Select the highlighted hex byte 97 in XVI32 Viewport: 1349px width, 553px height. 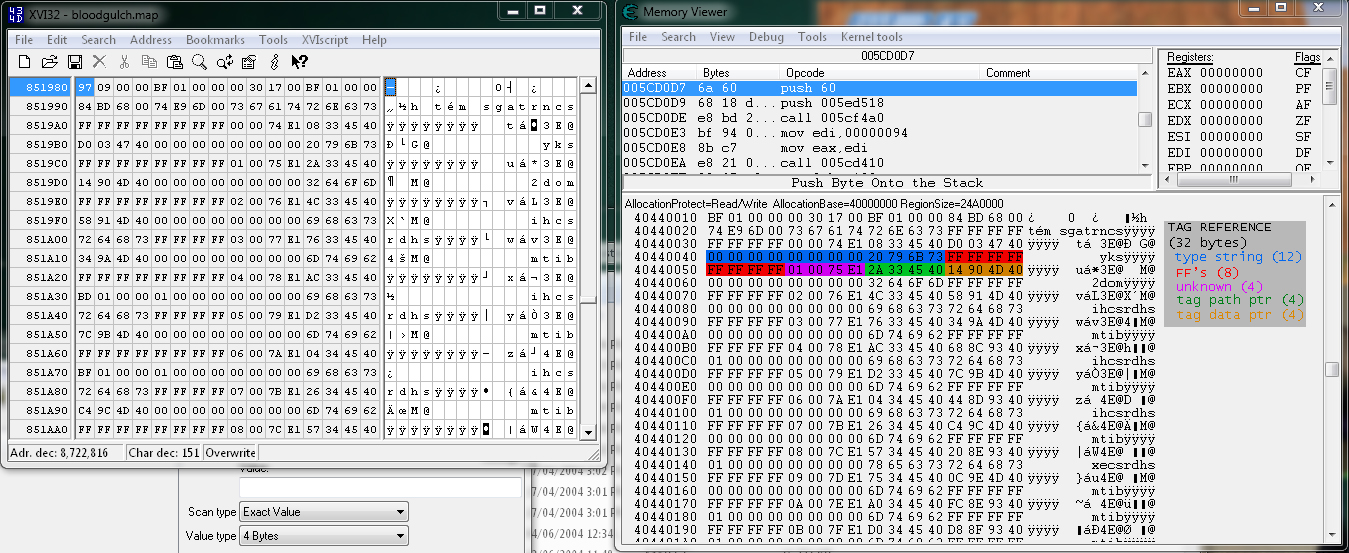click(83, 88)
